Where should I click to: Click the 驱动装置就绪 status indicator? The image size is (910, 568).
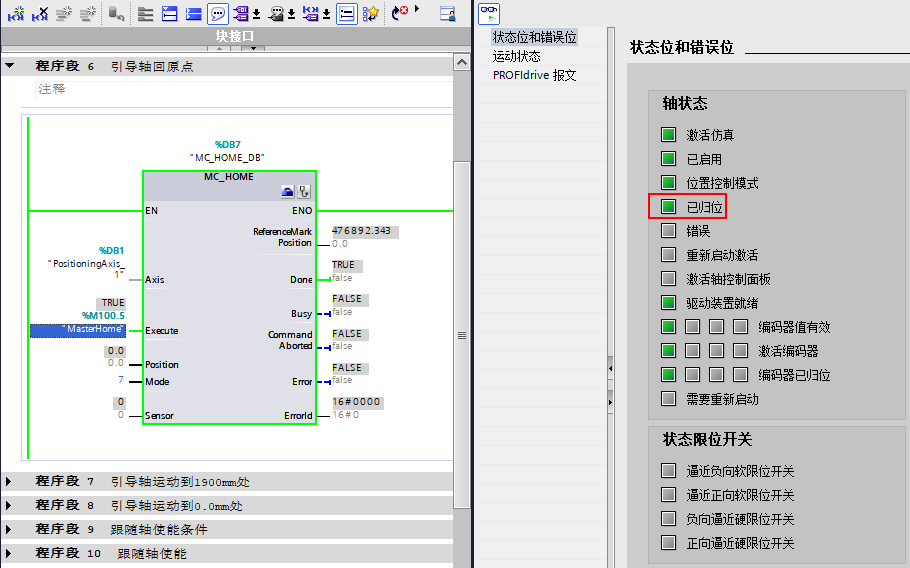[669, 303]
